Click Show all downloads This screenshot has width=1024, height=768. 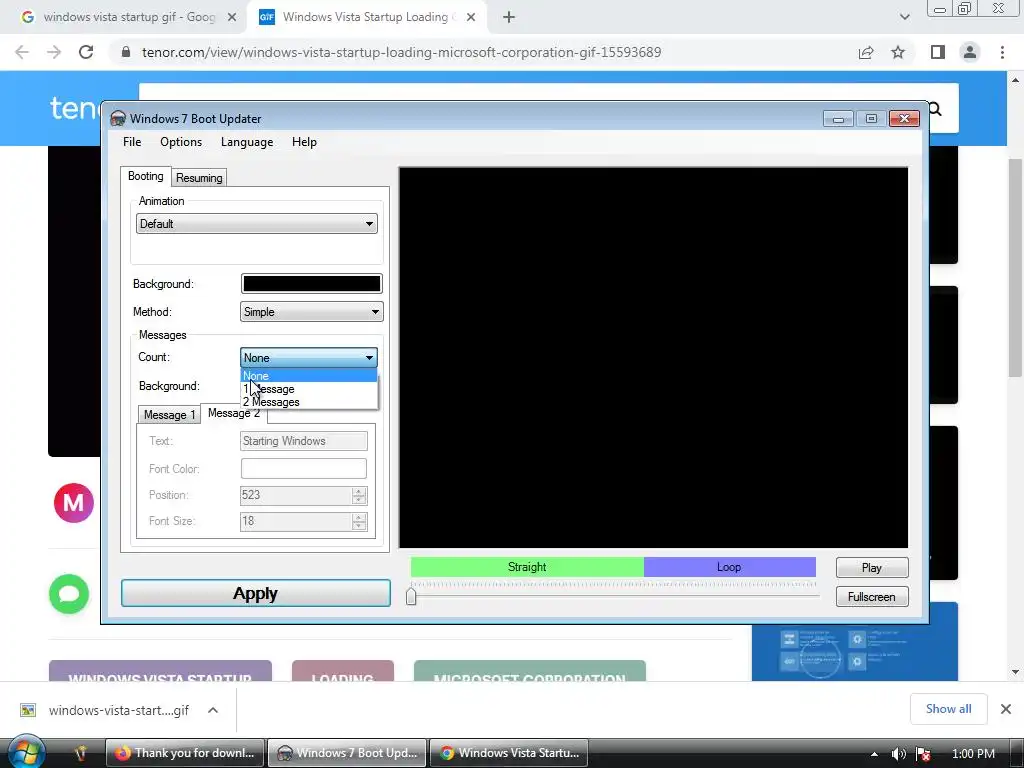click(948, 709)
